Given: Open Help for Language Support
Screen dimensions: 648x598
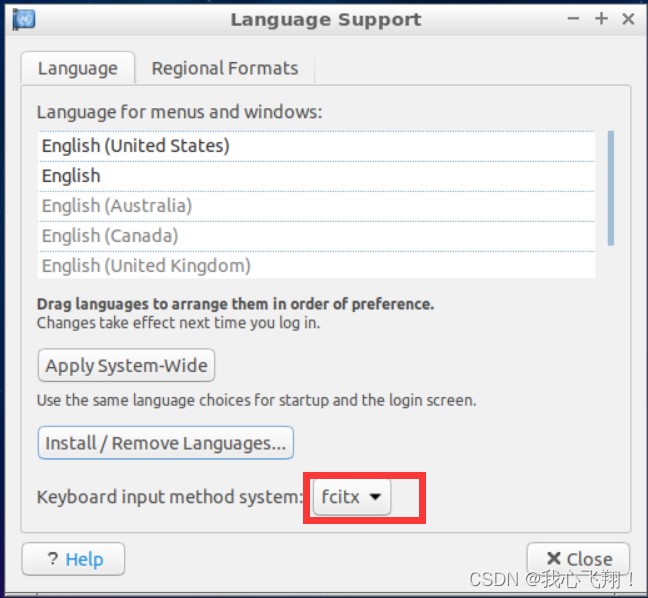Looking at the screenshot, I should coord(74,559).
